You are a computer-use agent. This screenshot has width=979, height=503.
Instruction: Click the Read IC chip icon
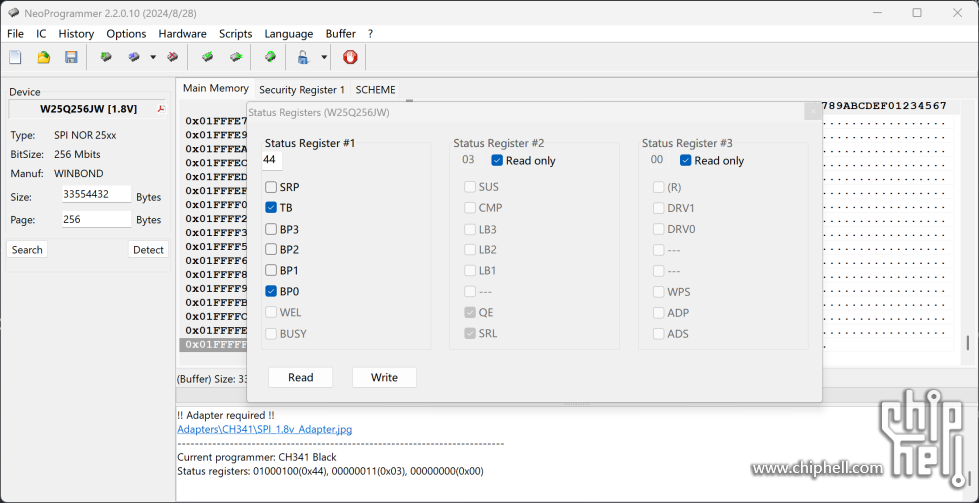[x=106, y=57]
